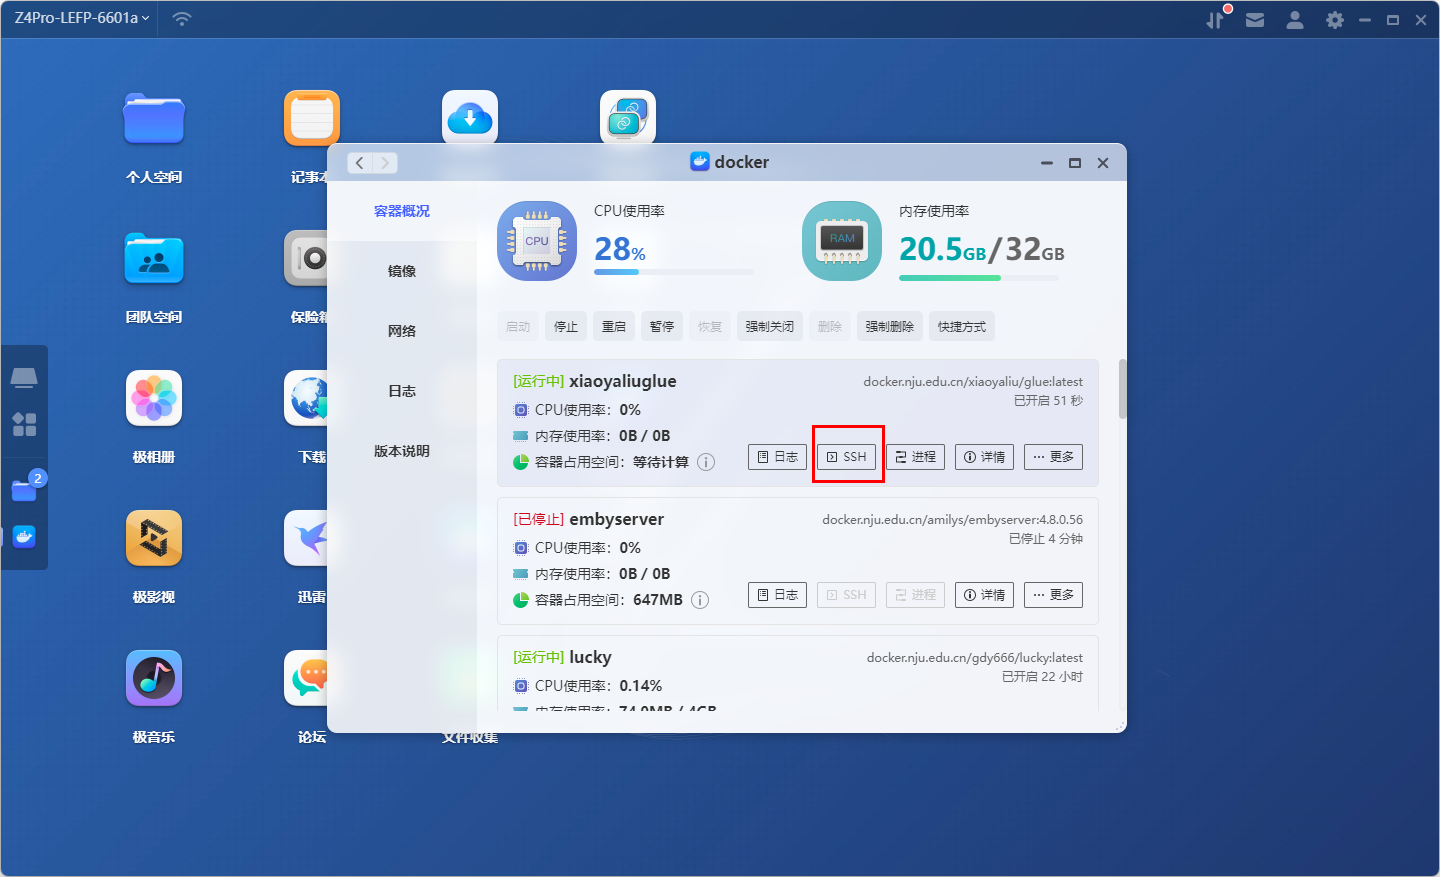This screenshot has height=877, width=1440.
Task: Switch to the 镜像 images tab
Action: click(402, 271)
